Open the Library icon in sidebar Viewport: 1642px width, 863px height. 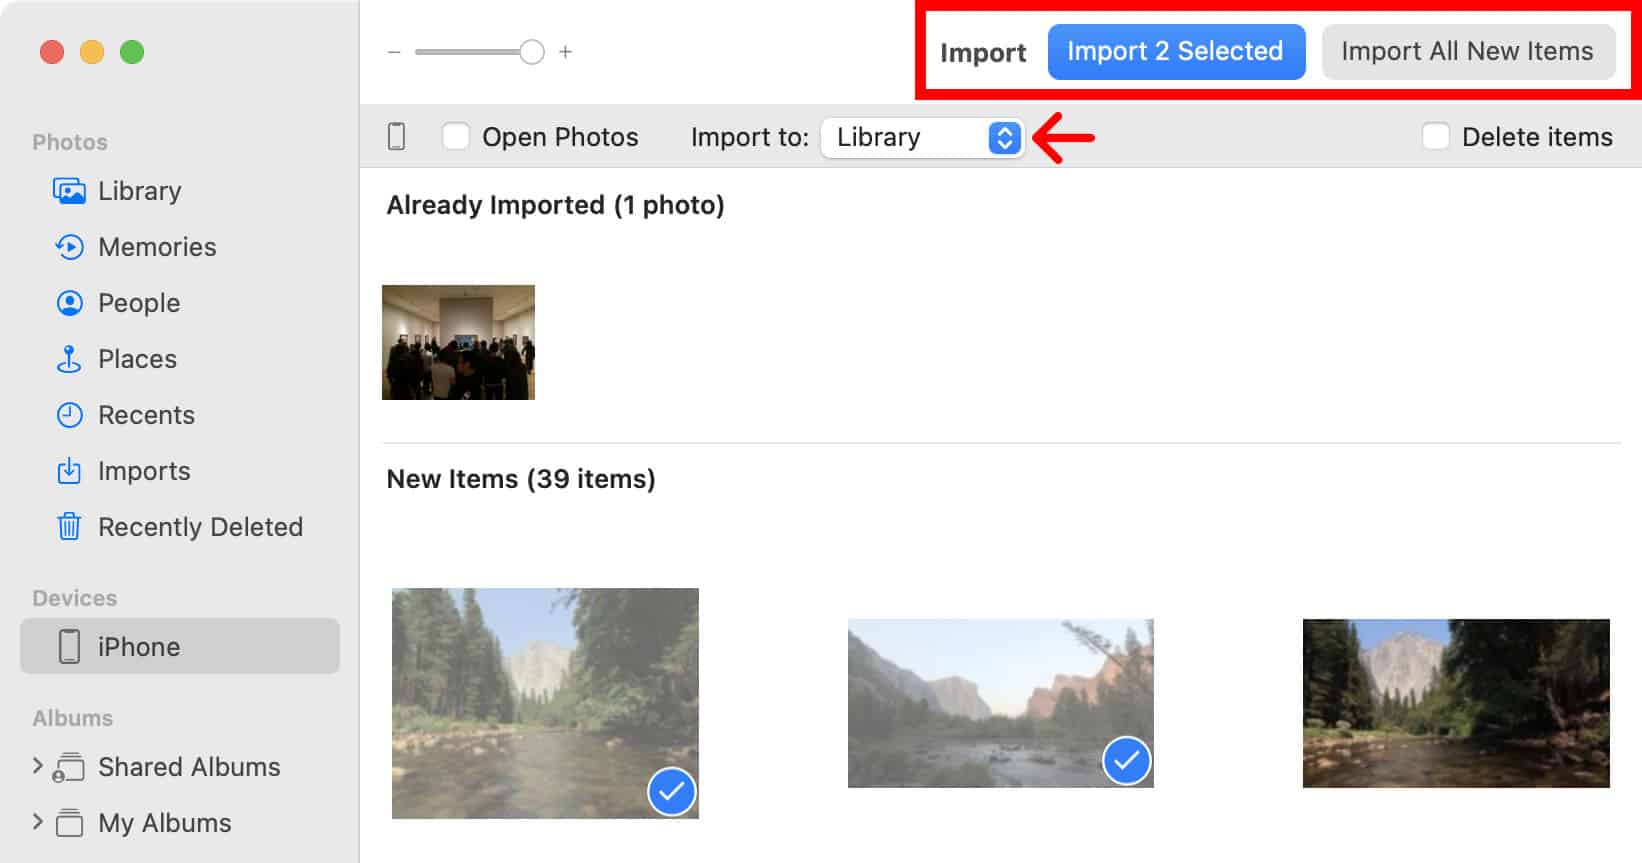pyautogui.click(x=69, y=191)
